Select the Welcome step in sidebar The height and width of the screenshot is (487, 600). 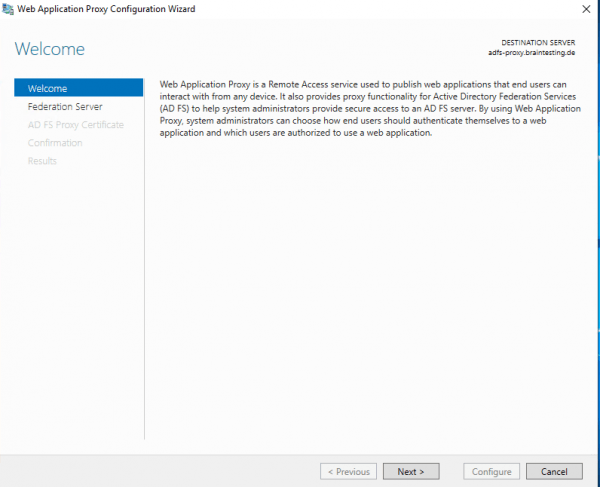click(78, 88)
